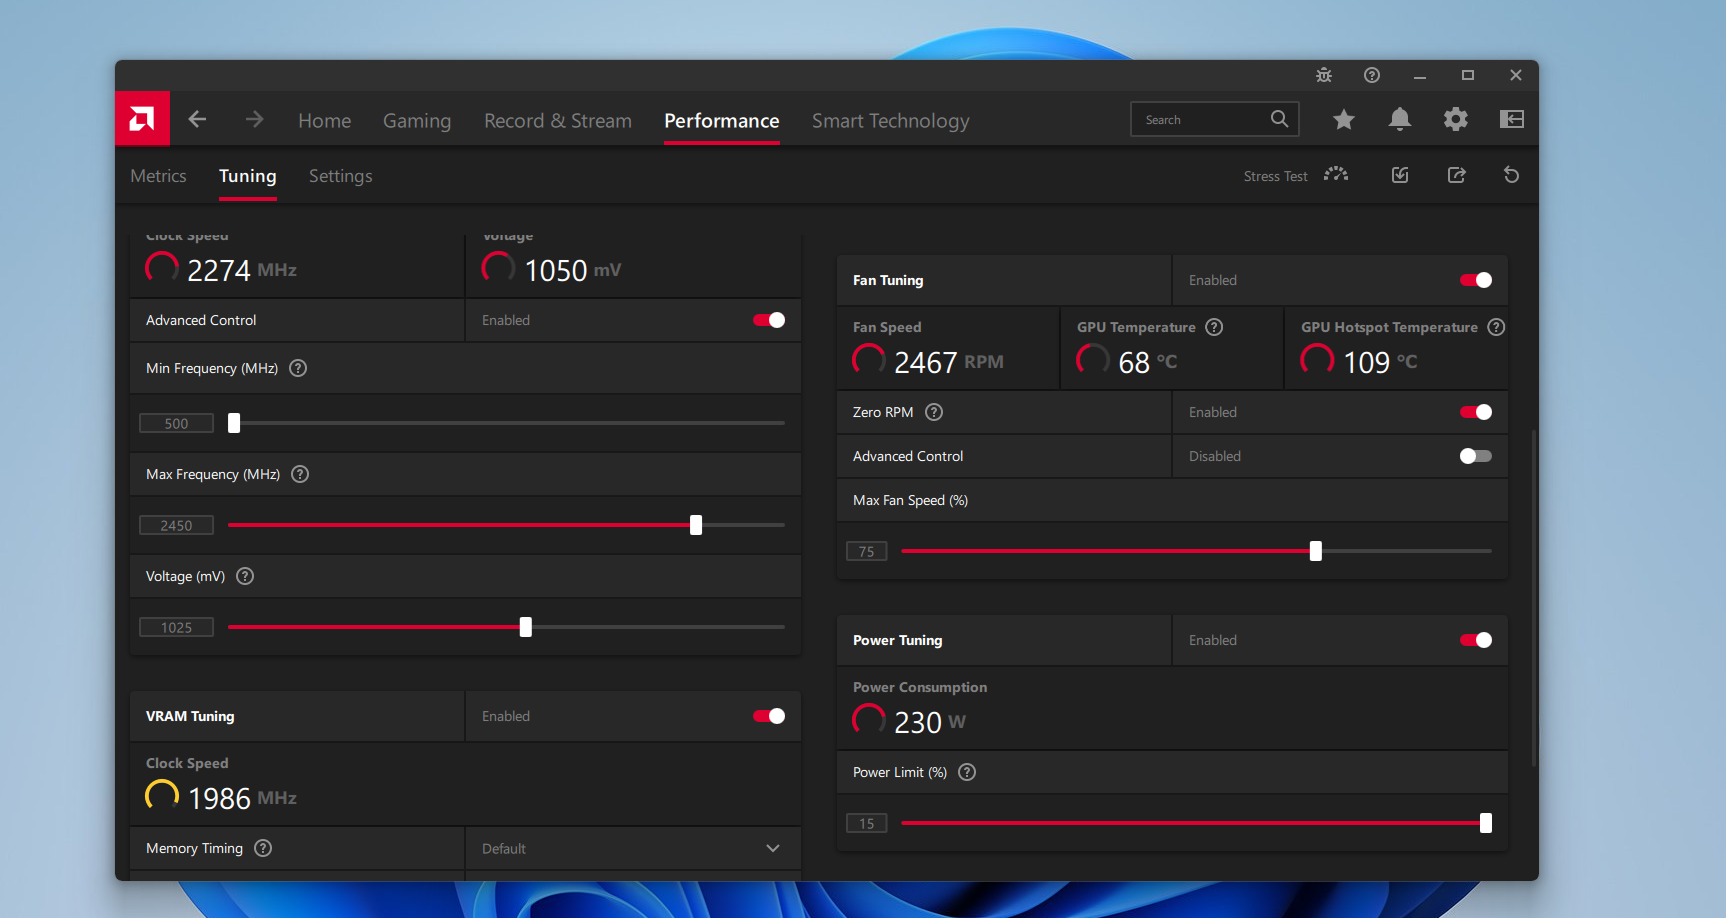Click Max Fan Speed slider handle
1726x918 pixels.
(x=1316, y=551)
